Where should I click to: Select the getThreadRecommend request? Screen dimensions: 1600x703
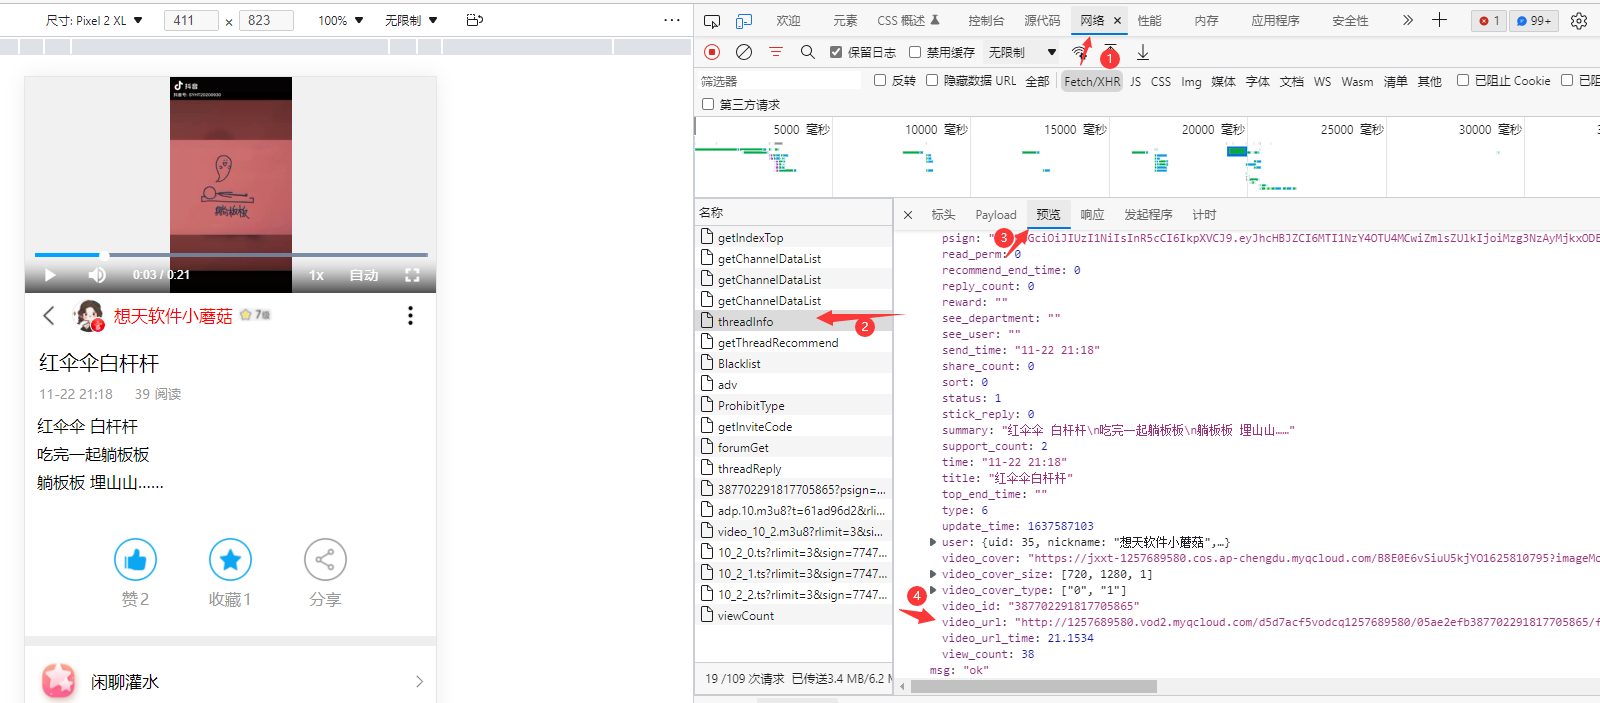pos(793,342)
